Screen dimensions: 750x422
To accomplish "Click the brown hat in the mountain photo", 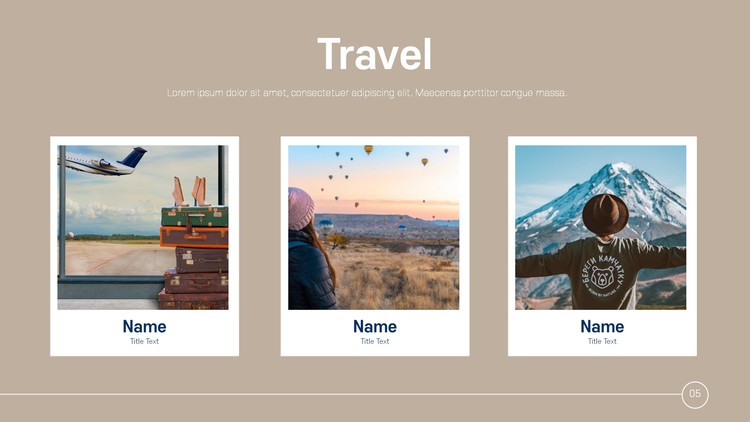I will (605, 214).
